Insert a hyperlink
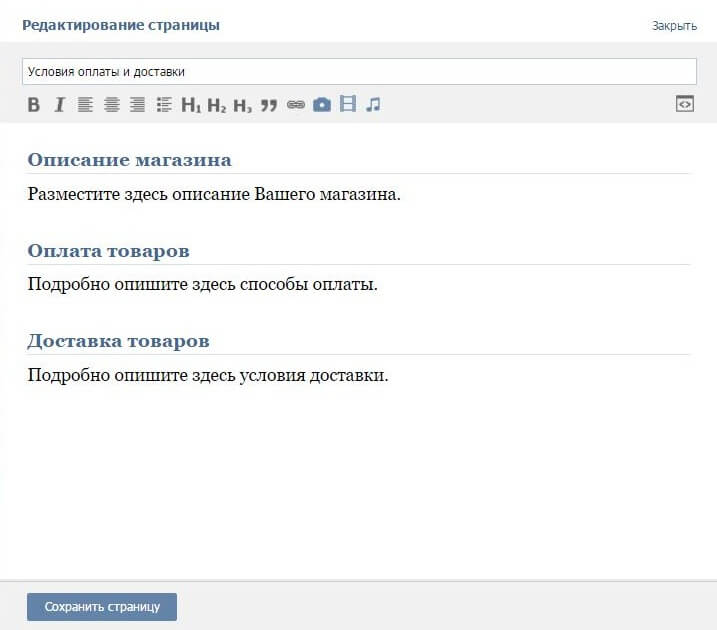 click(x=296, y=105)
